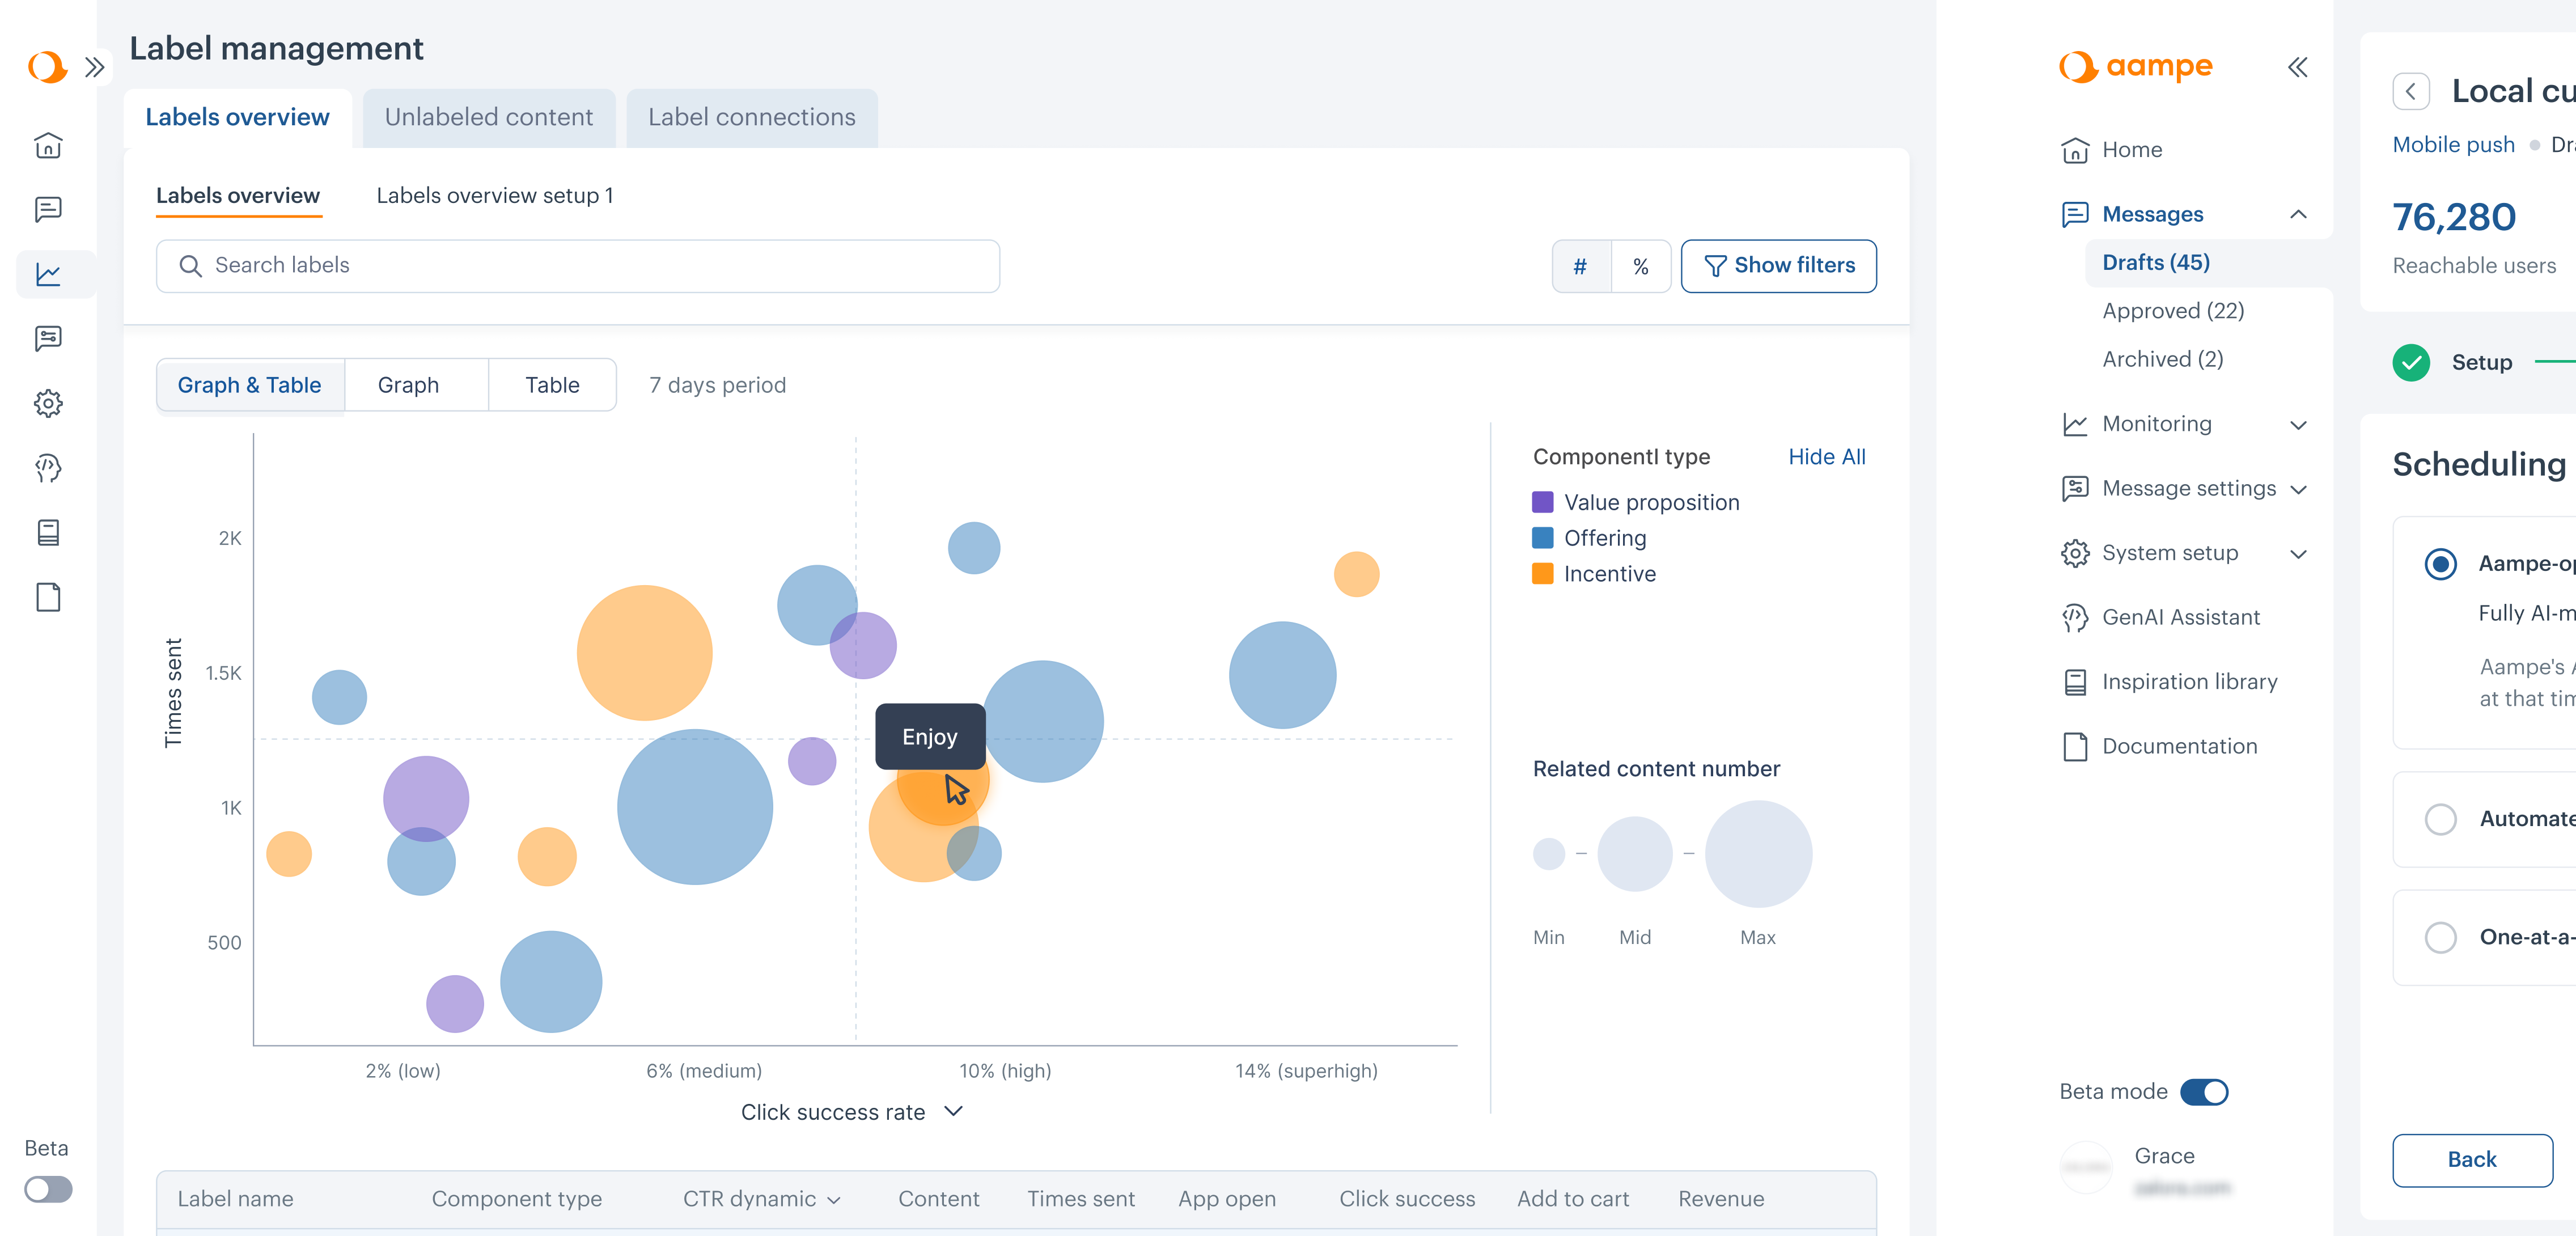Switch to the Unlabeled content tab
2576x1236 pixels.
[488, 117]
